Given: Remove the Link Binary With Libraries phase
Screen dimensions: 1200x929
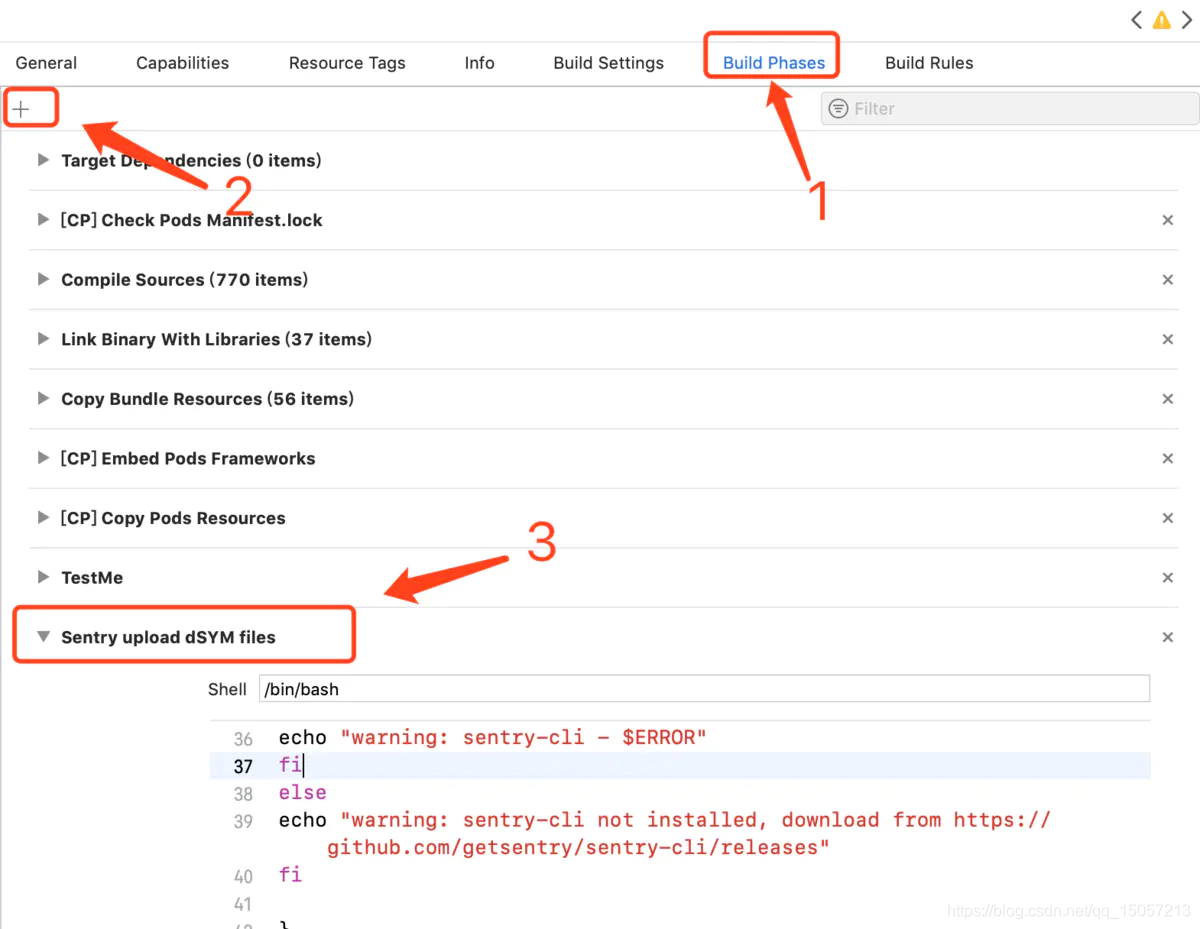Looking at the screenshot, I should tap(1167, 339).
